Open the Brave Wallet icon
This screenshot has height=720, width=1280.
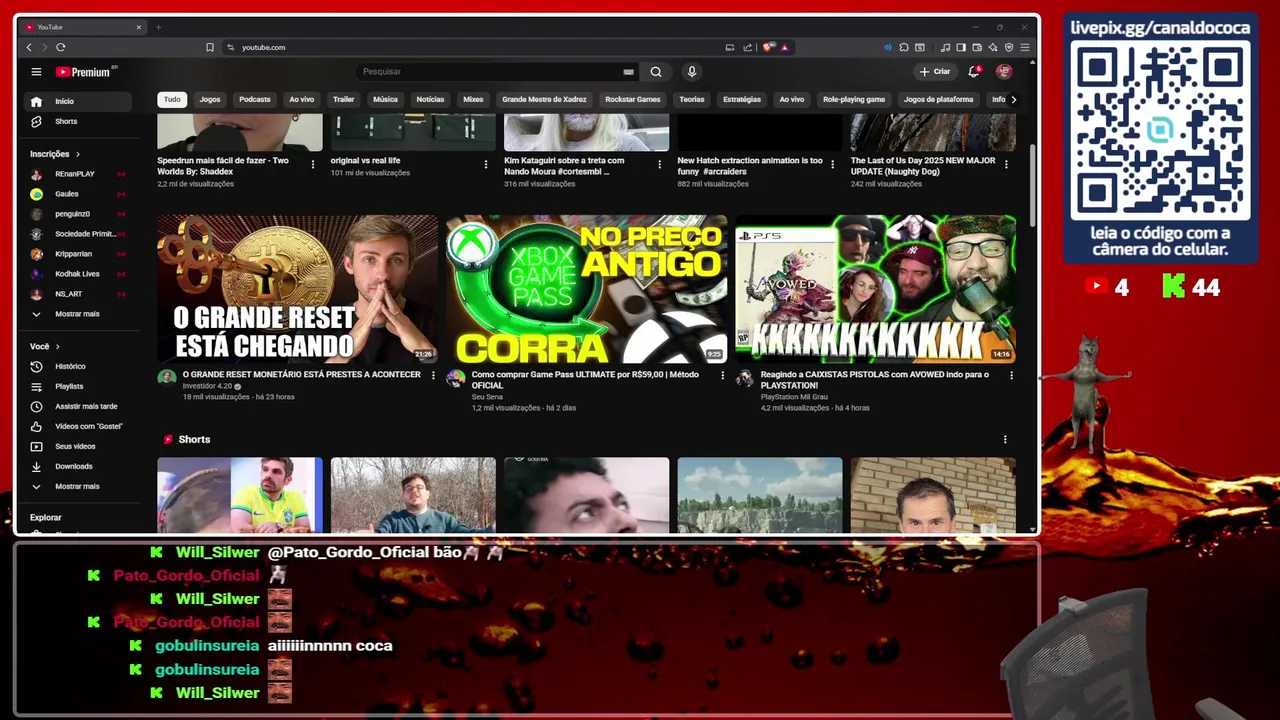(x=977, y=47)
